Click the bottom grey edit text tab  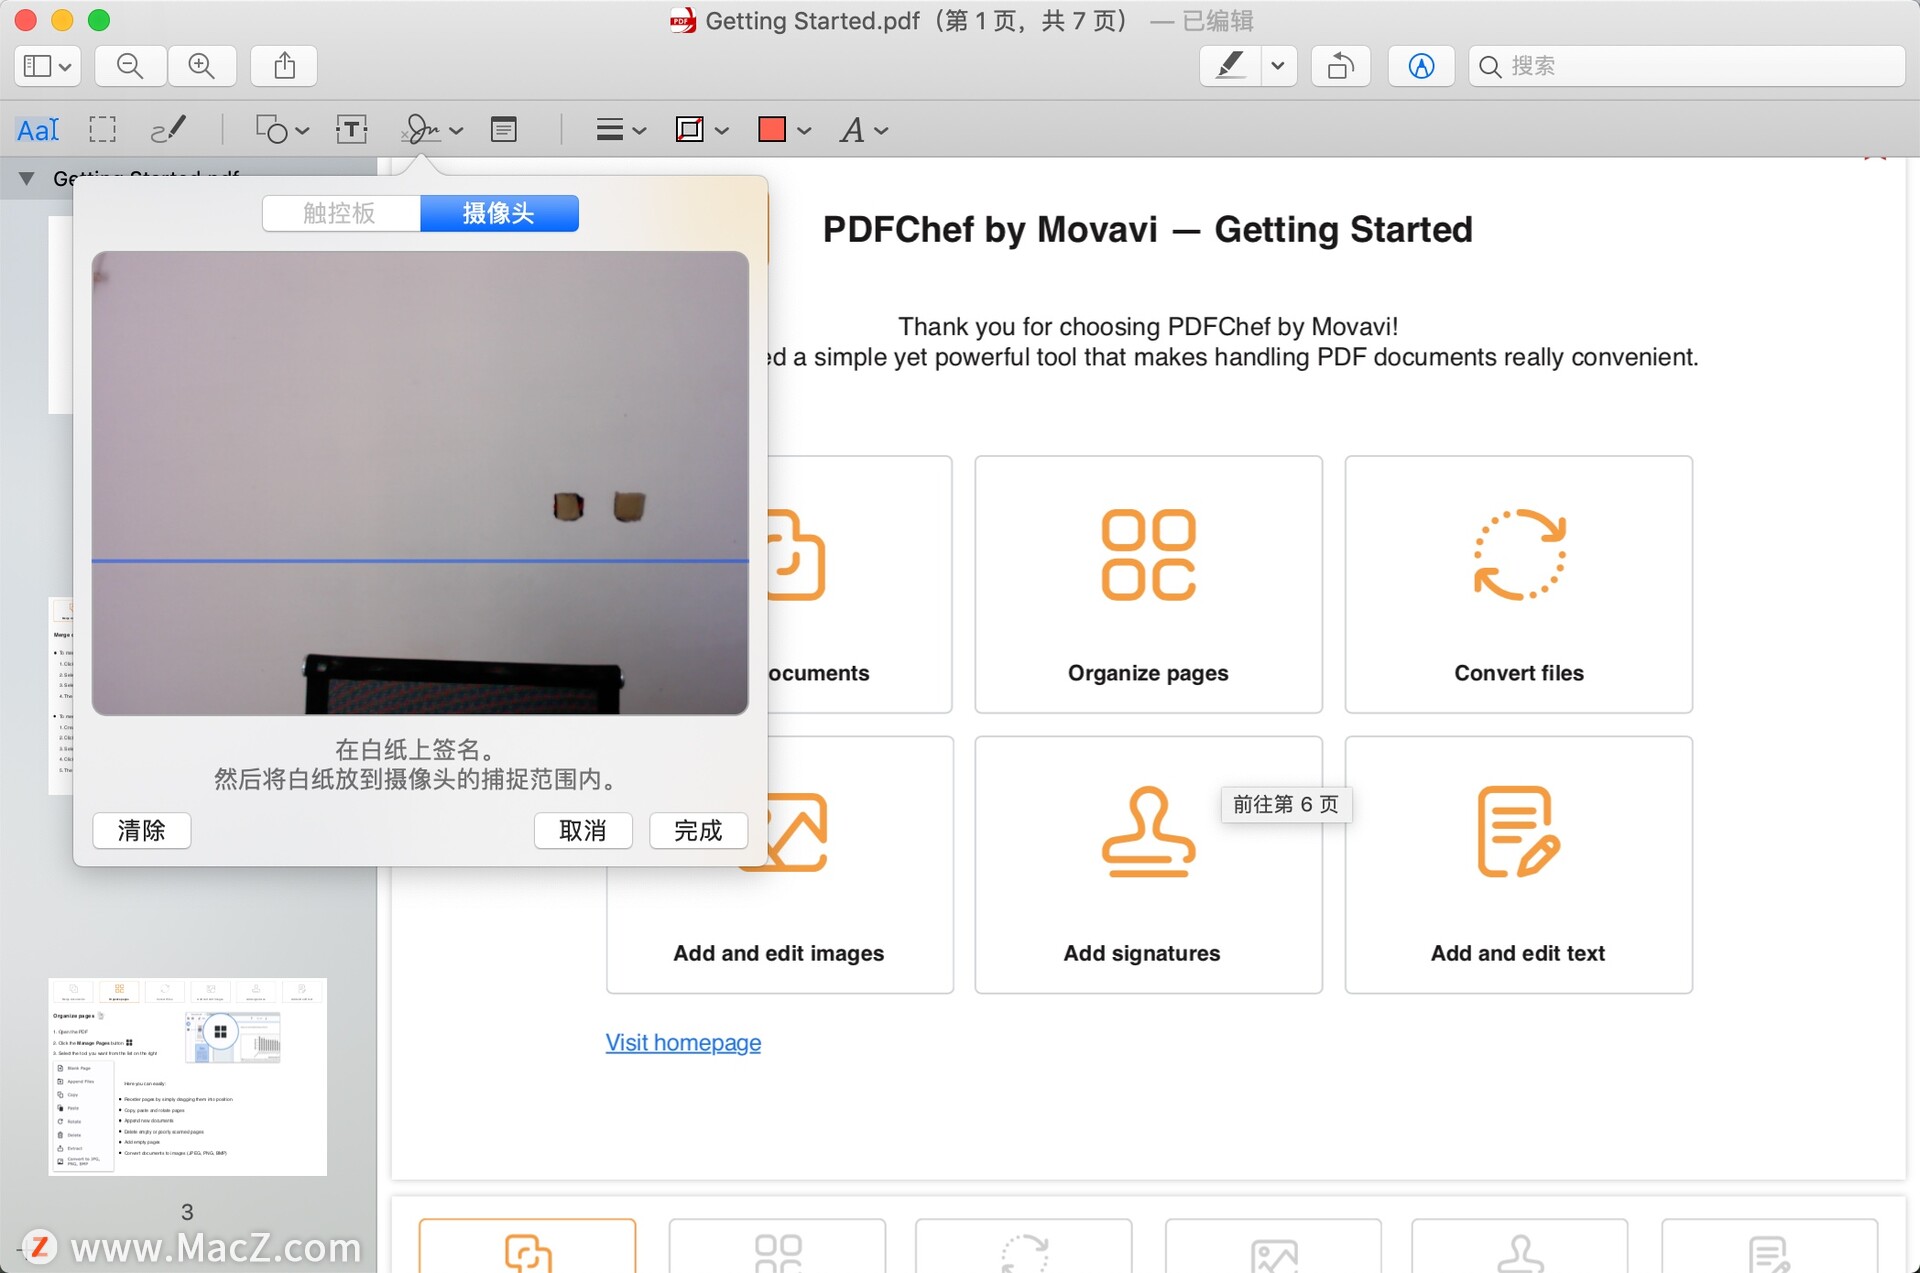tap(1769, 1247)
